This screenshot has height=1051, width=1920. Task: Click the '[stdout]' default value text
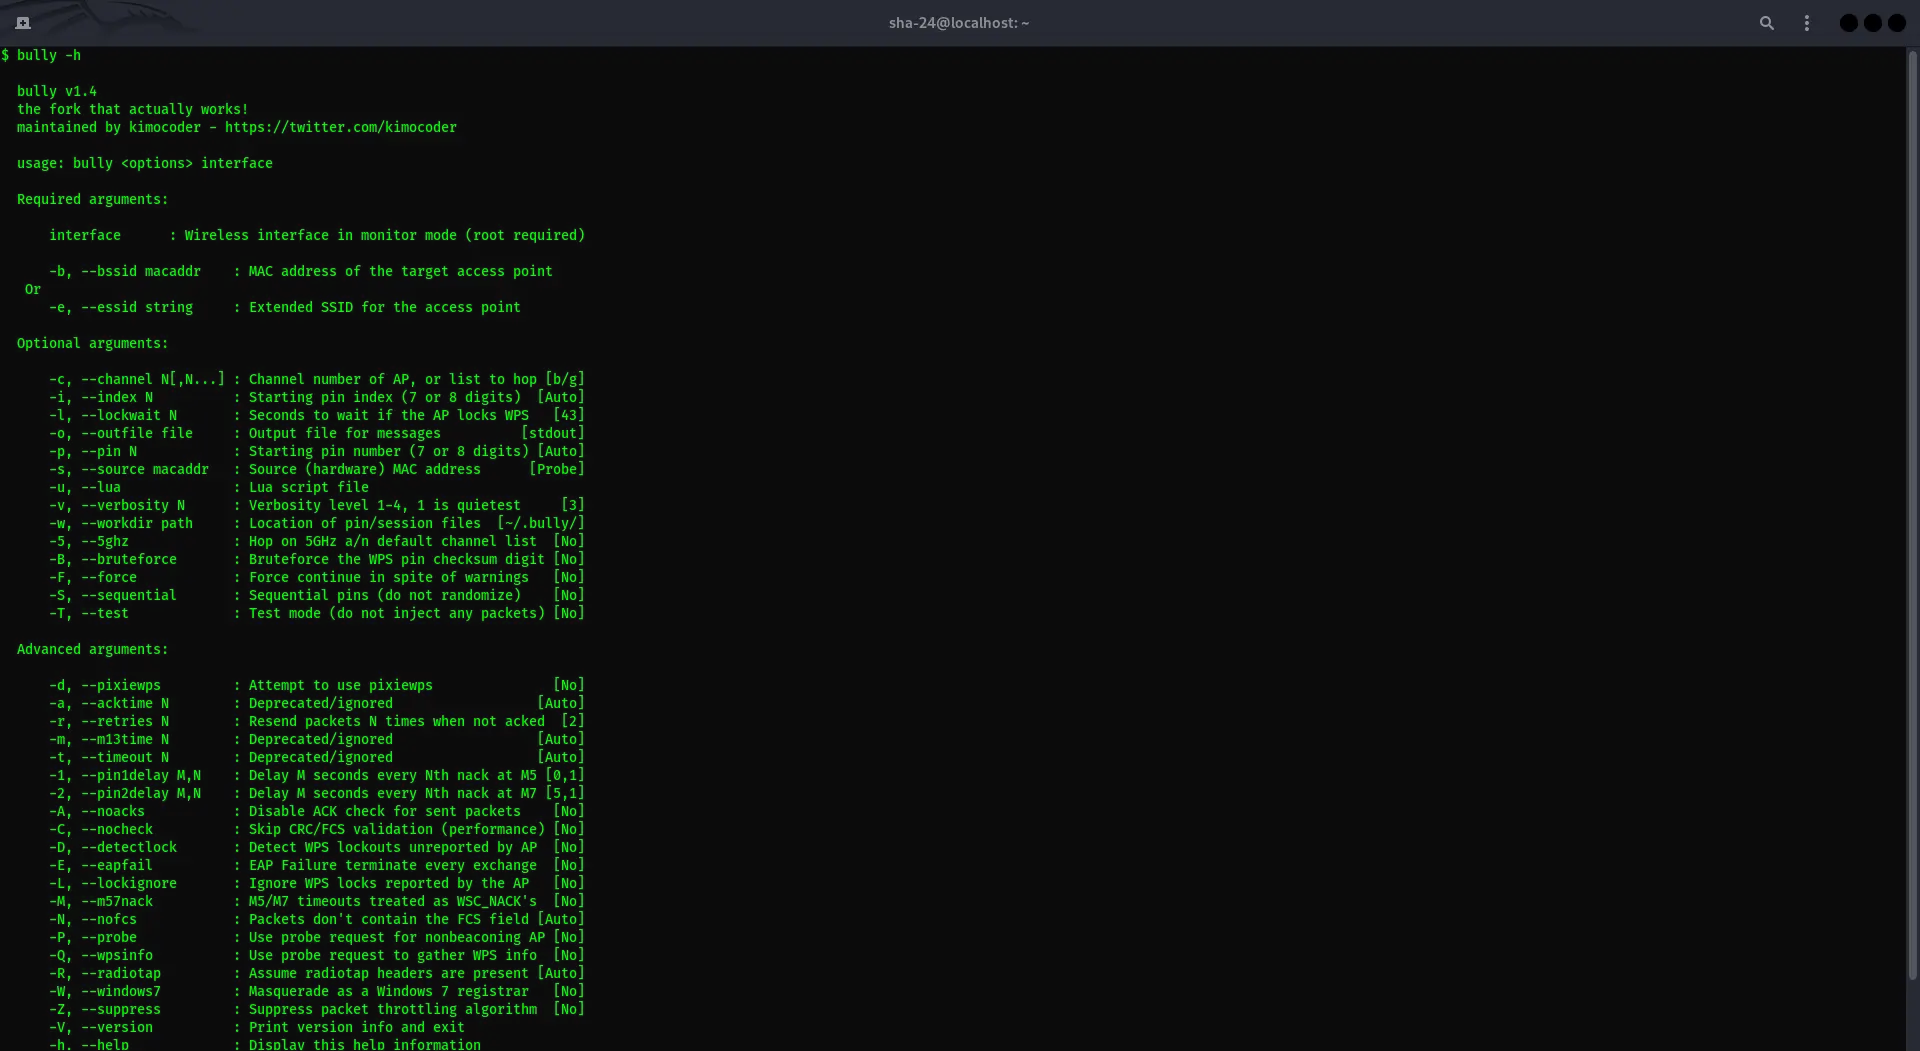tap(552, 433)
